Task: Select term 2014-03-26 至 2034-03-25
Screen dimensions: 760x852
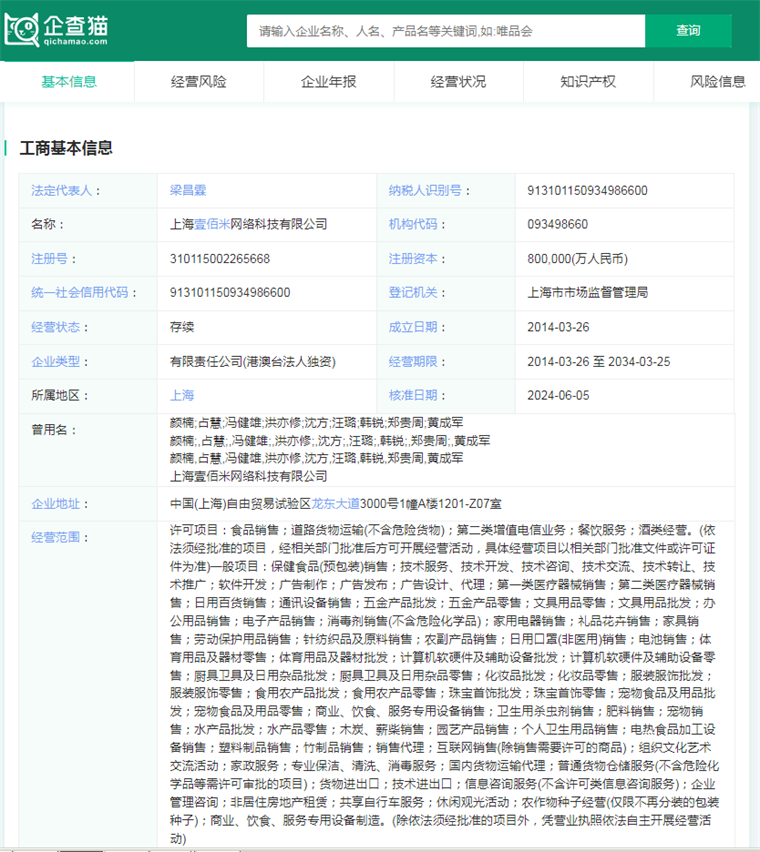Action: click(599, 361)
